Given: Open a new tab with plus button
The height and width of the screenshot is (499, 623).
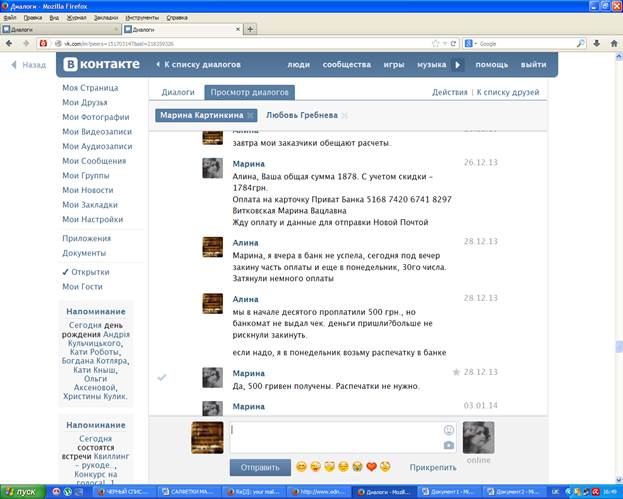Looking at the screenshot, I should coord(250,29).
